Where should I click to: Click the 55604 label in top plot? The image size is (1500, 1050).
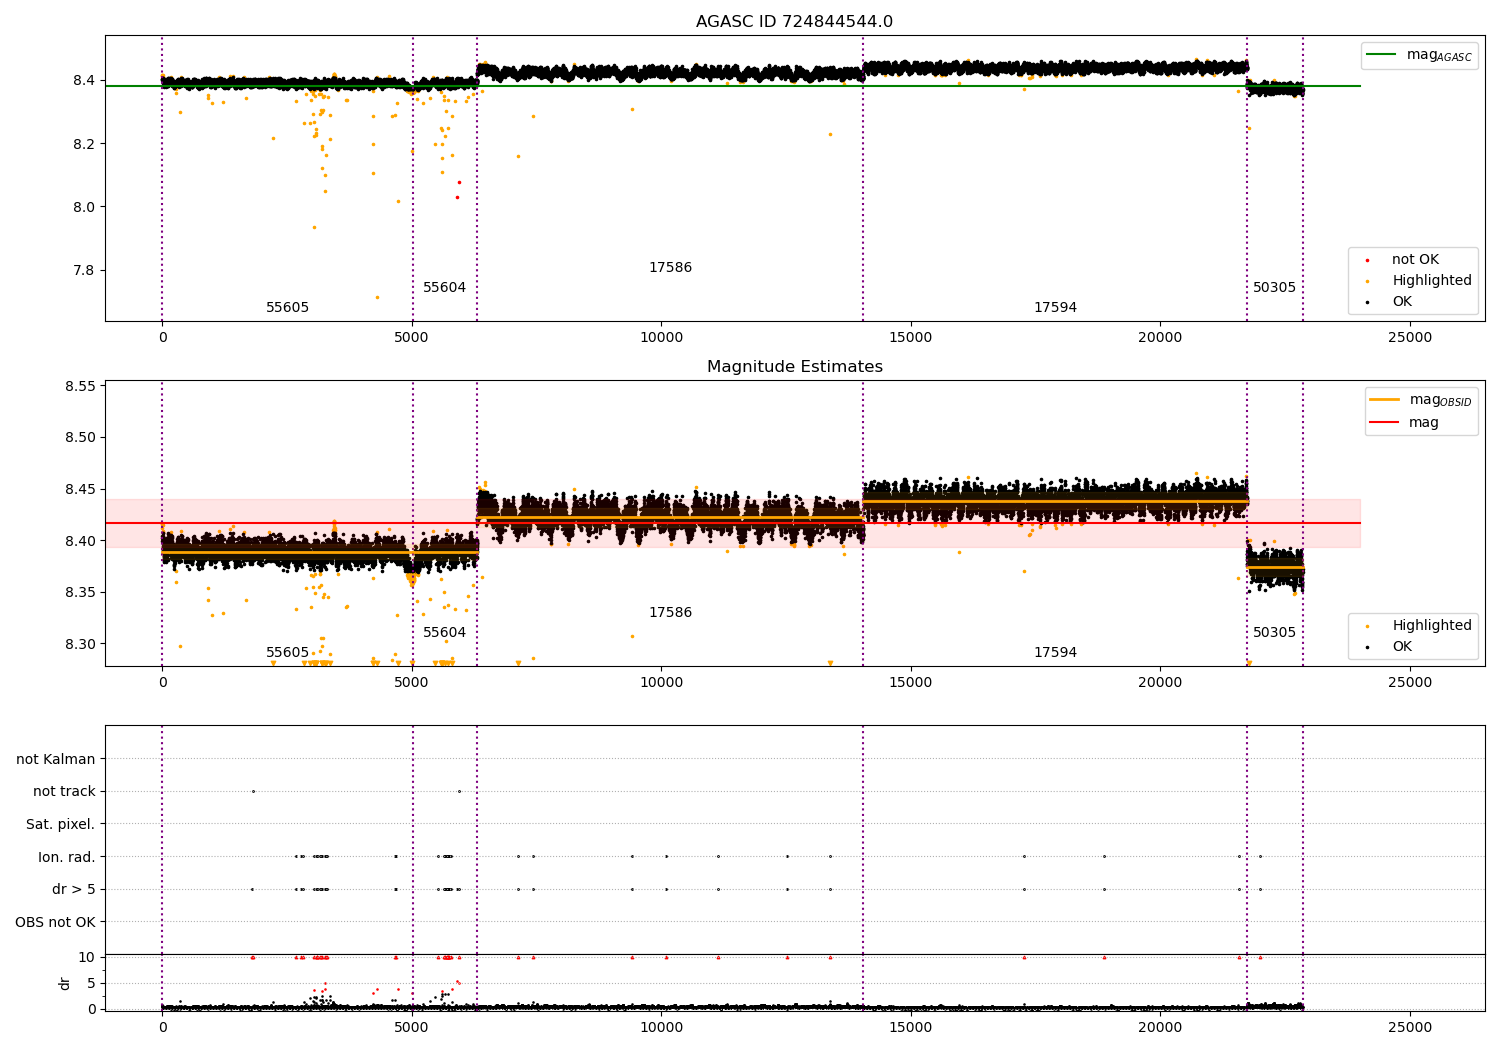tap(444, 288)
